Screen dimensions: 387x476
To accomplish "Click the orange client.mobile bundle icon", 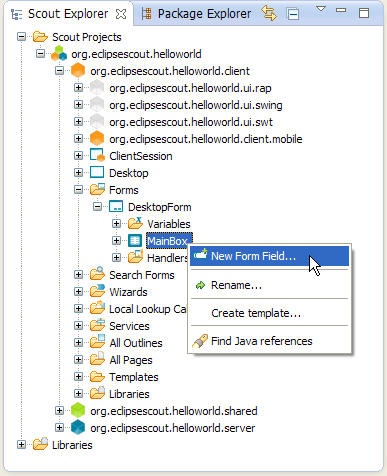I will coord(97,138).
